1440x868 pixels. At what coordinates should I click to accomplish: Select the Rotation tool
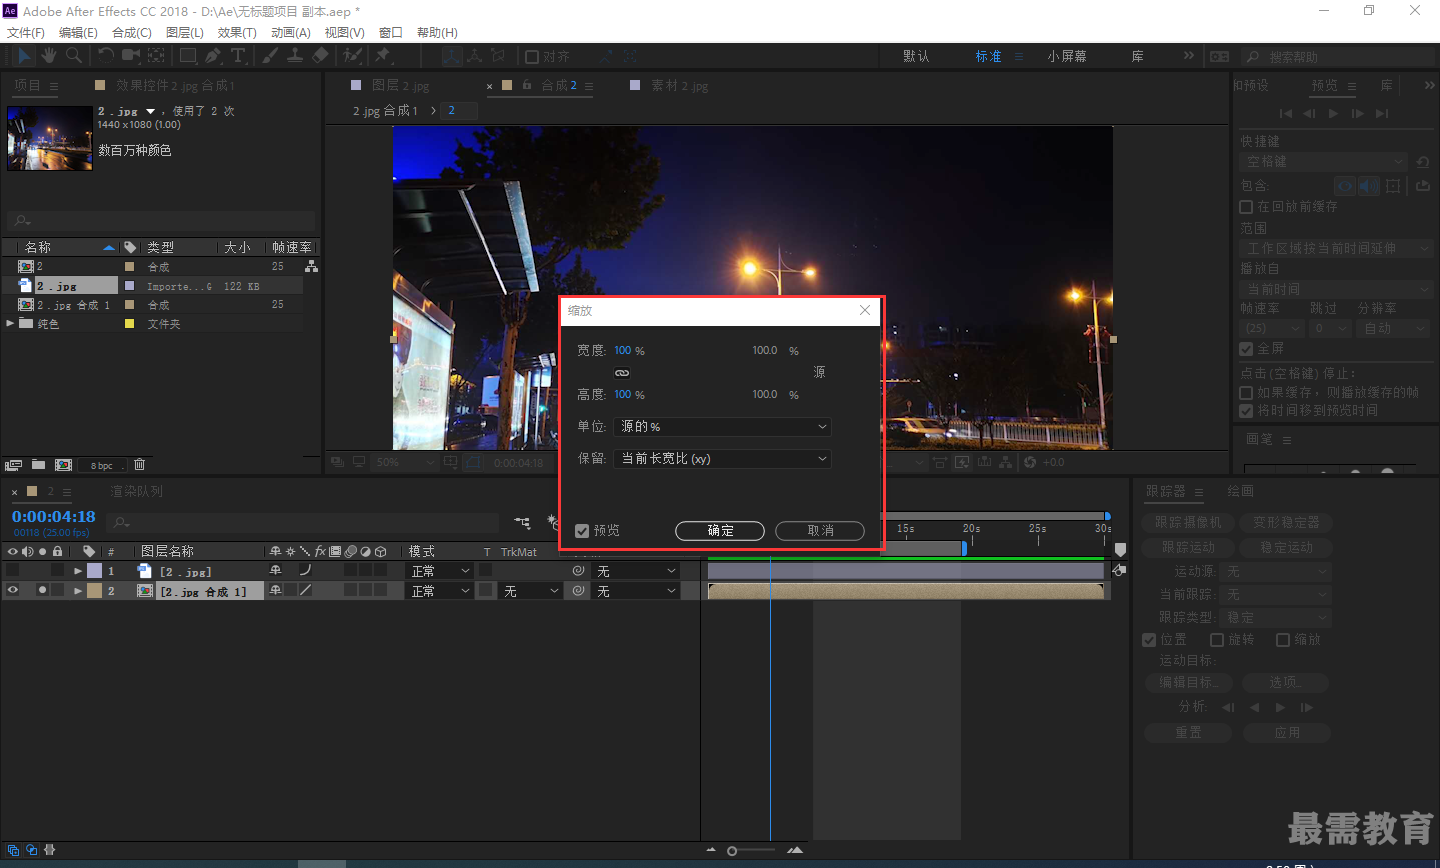105,56
